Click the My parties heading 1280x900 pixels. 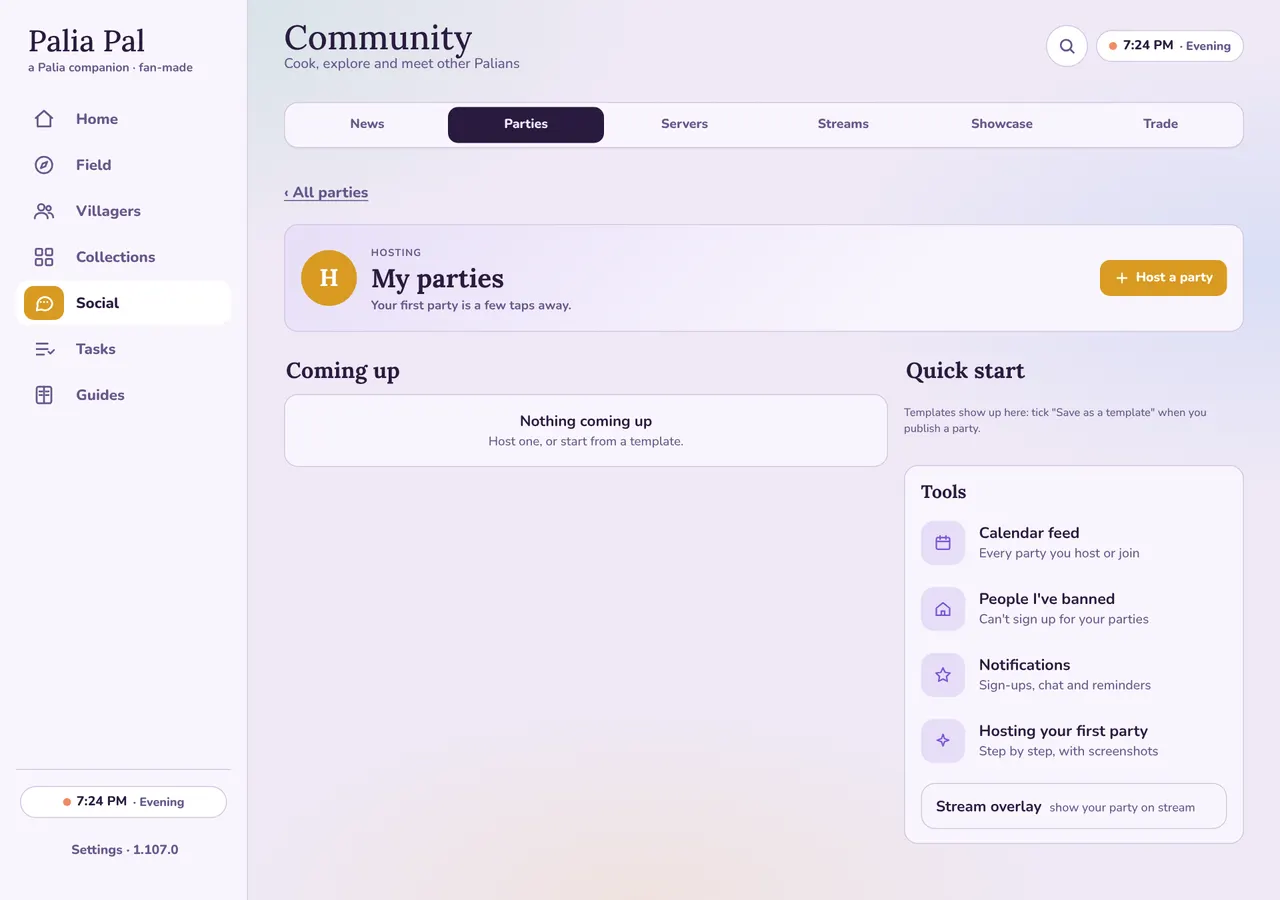pos(437,278)
